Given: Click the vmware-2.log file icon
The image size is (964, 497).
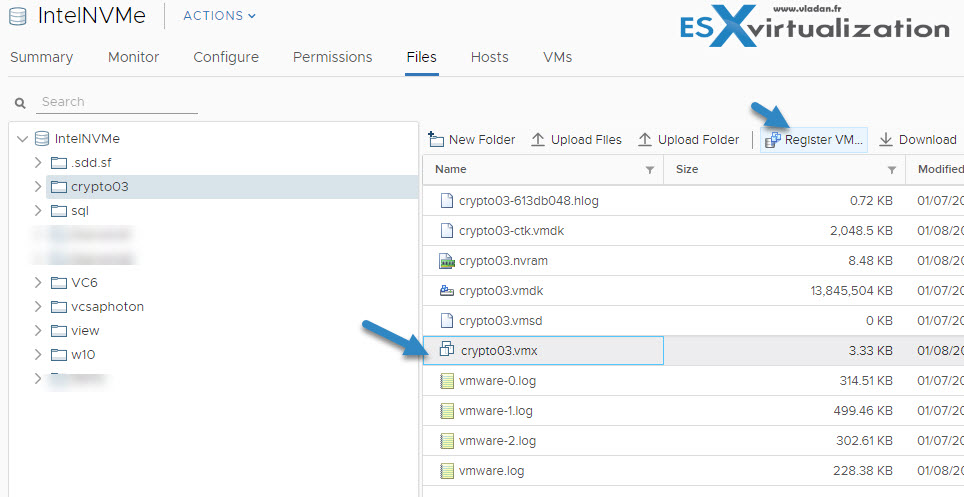Looking at the screenshot, I should [x=447, y=441].
